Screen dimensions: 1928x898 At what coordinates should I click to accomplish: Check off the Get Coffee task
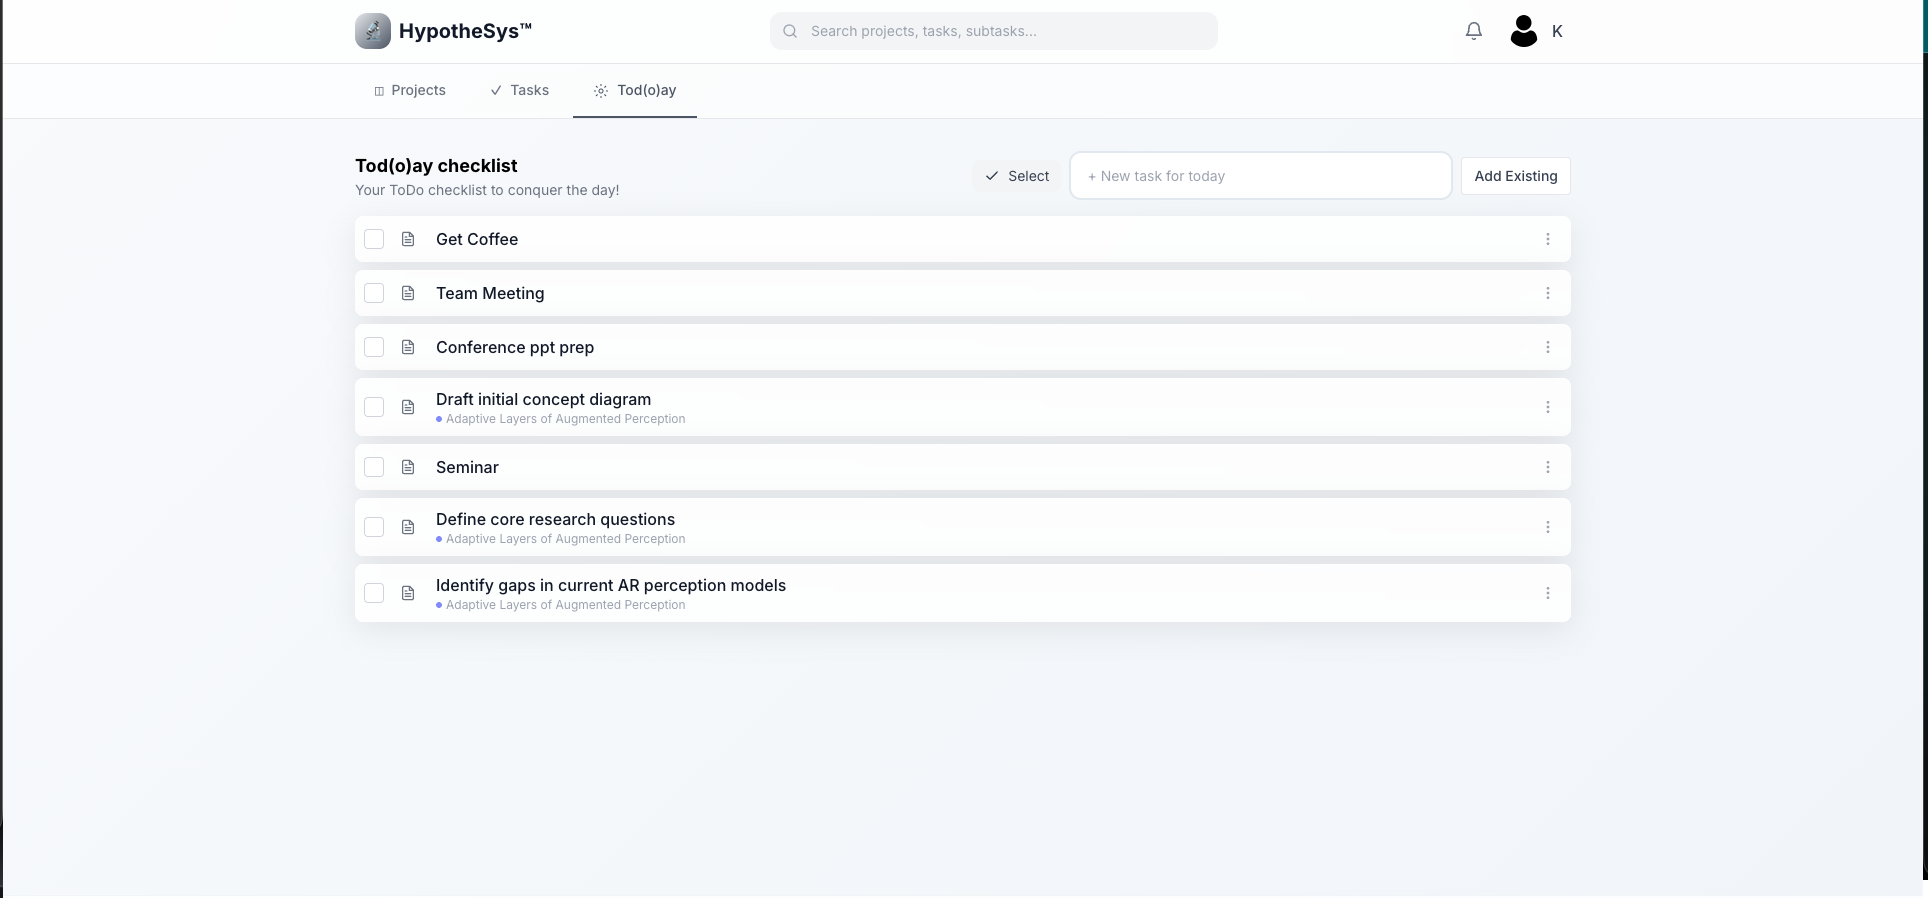coord(374,239)
